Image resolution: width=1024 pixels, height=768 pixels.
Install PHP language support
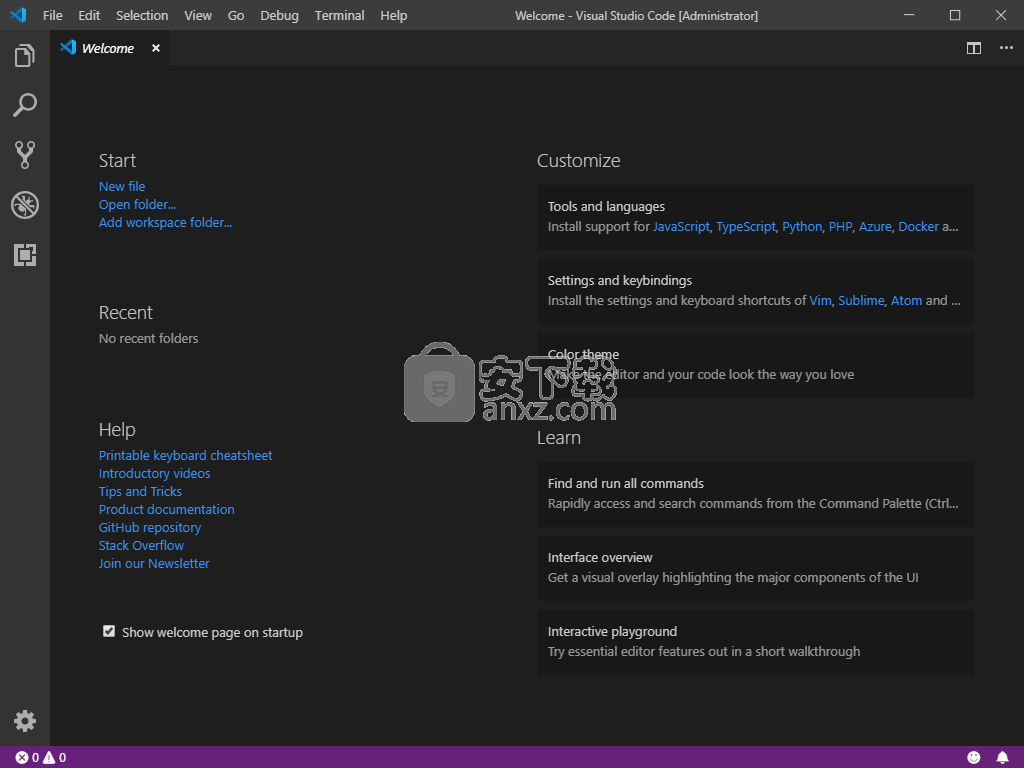point(840,227)
